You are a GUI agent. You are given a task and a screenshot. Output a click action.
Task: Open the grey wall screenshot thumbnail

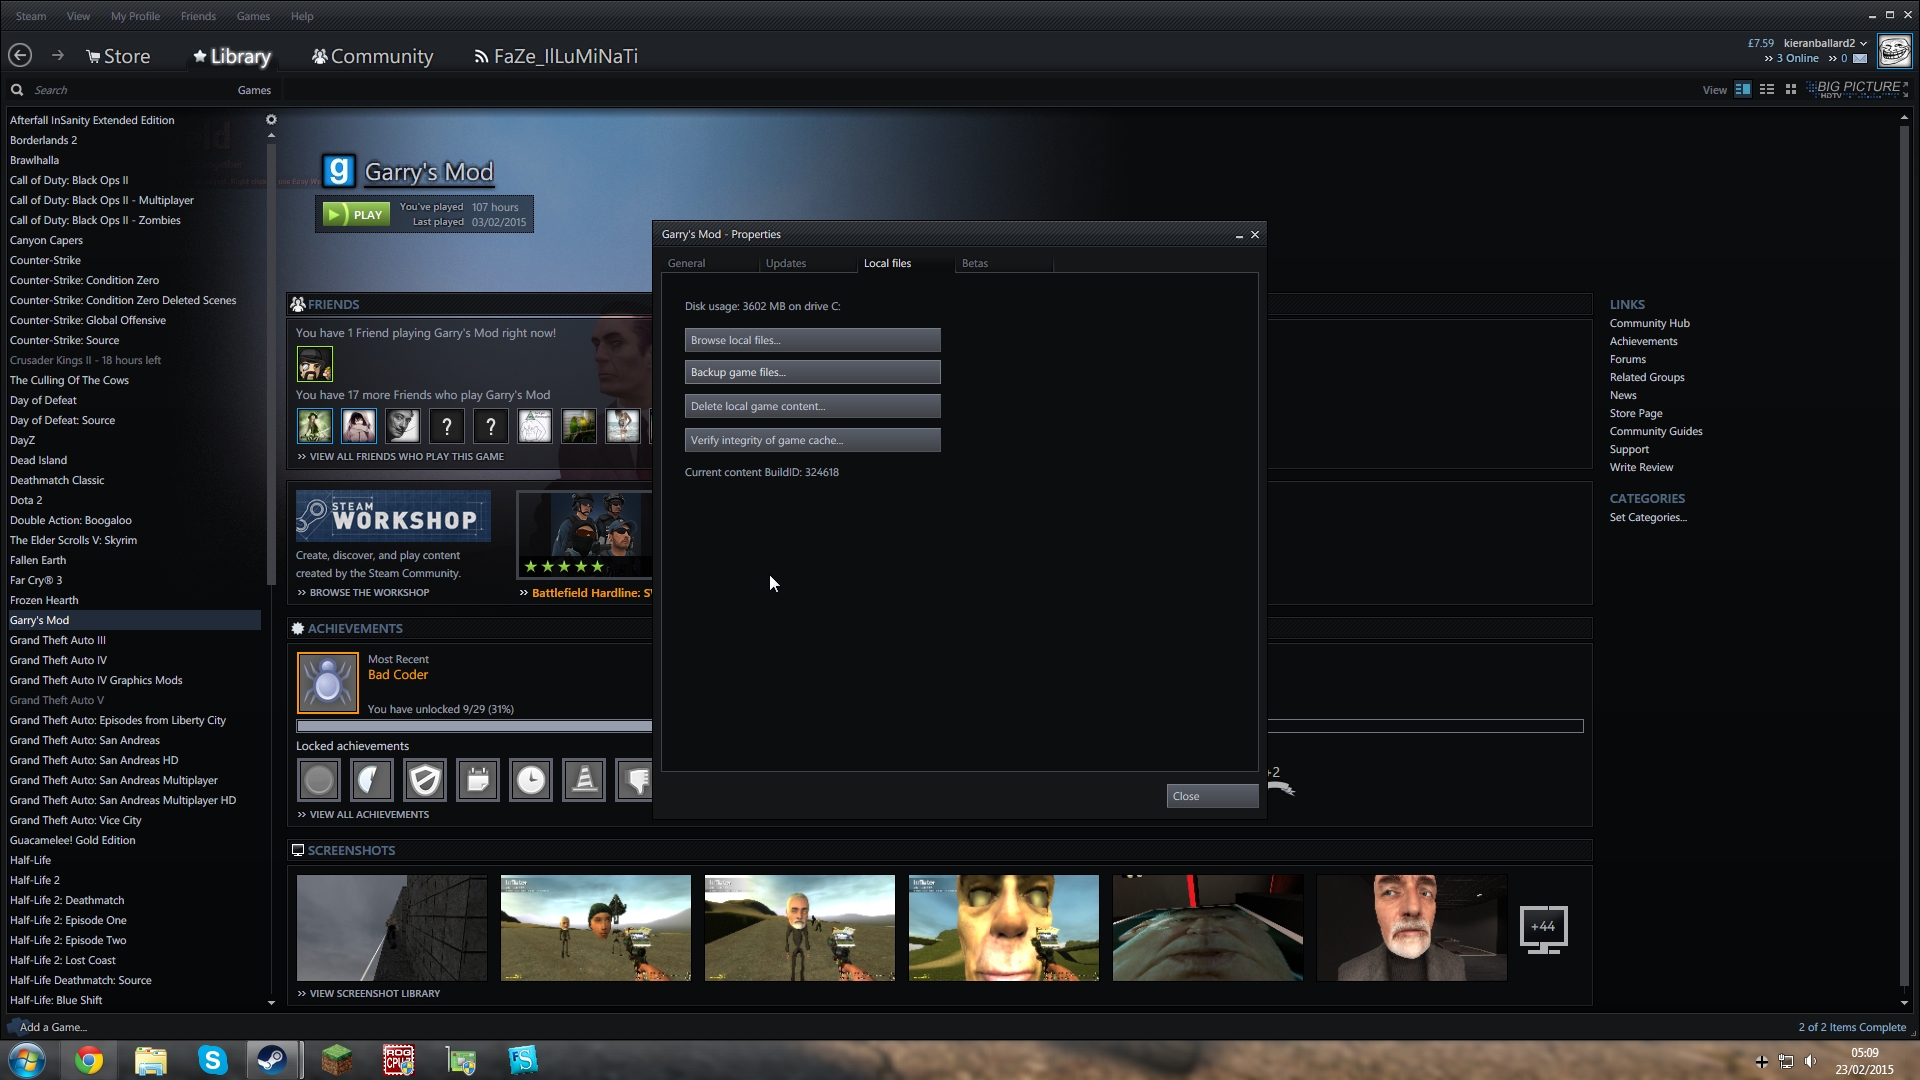tap(392, 928)
